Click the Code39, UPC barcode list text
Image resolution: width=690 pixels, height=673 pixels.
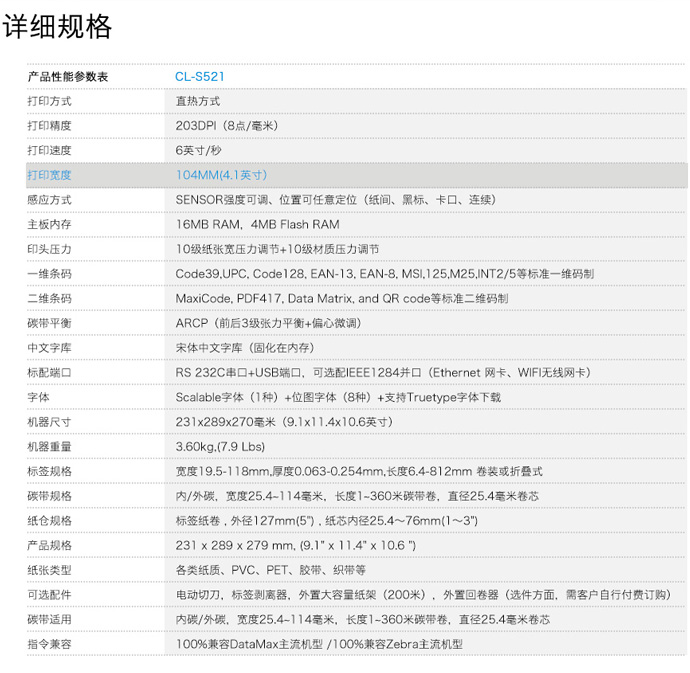pos(384,274)
